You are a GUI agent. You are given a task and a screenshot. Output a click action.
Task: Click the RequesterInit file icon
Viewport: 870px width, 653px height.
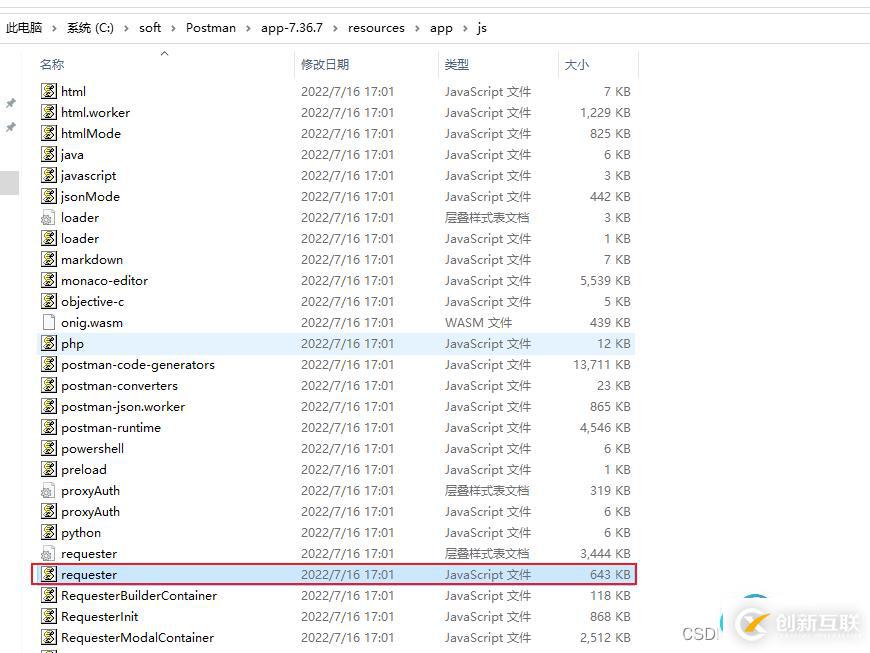tap(49, 616)
